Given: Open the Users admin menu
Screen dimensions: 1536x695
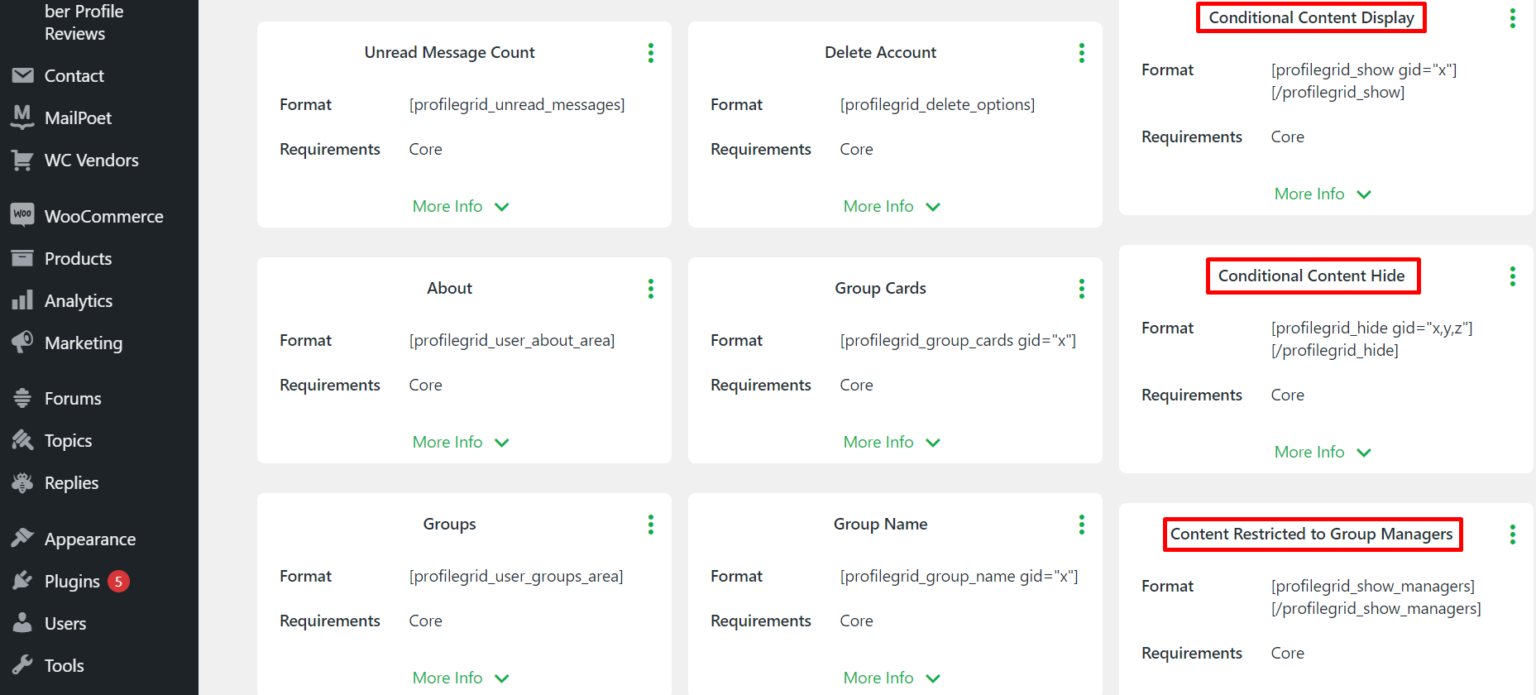Looking at the screenshot, I should click(x=65, y=623).
